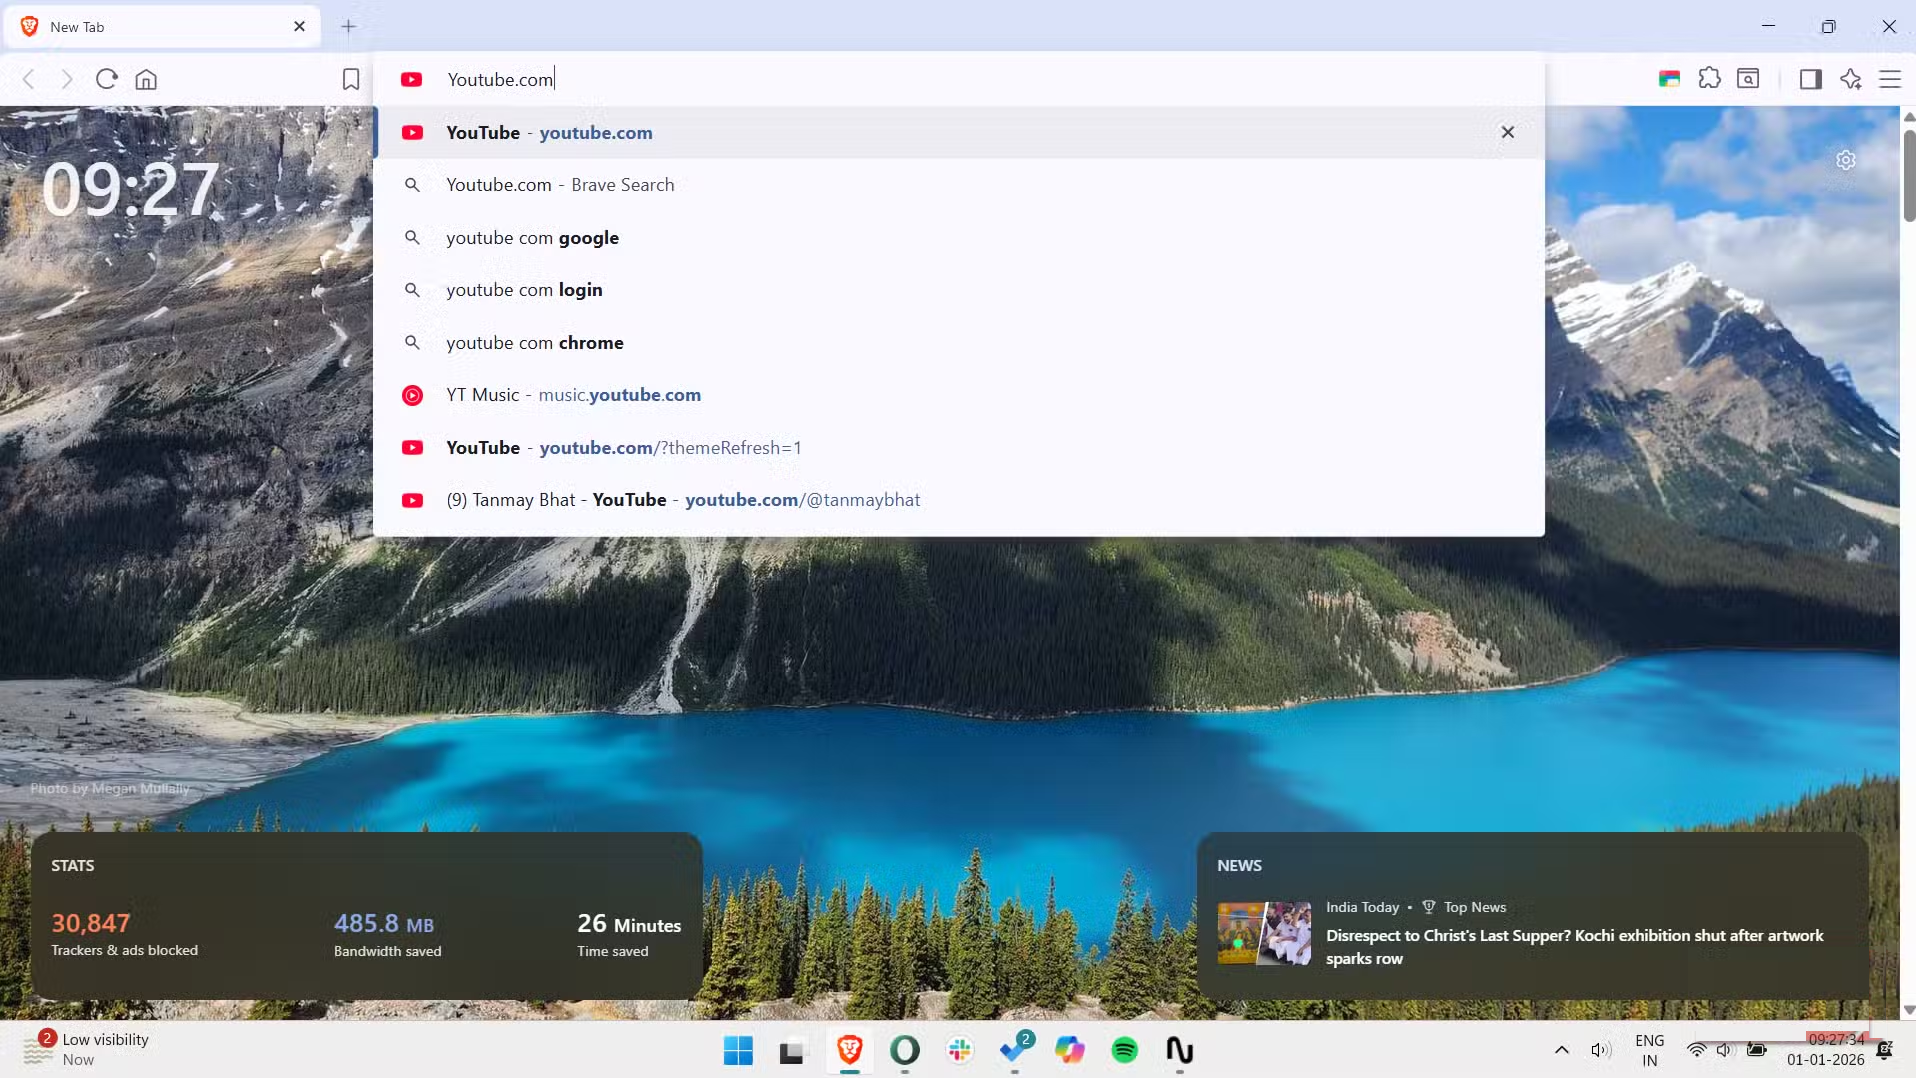
Task: Click the address bar containing Youtube.com
Action: (958, 79)
